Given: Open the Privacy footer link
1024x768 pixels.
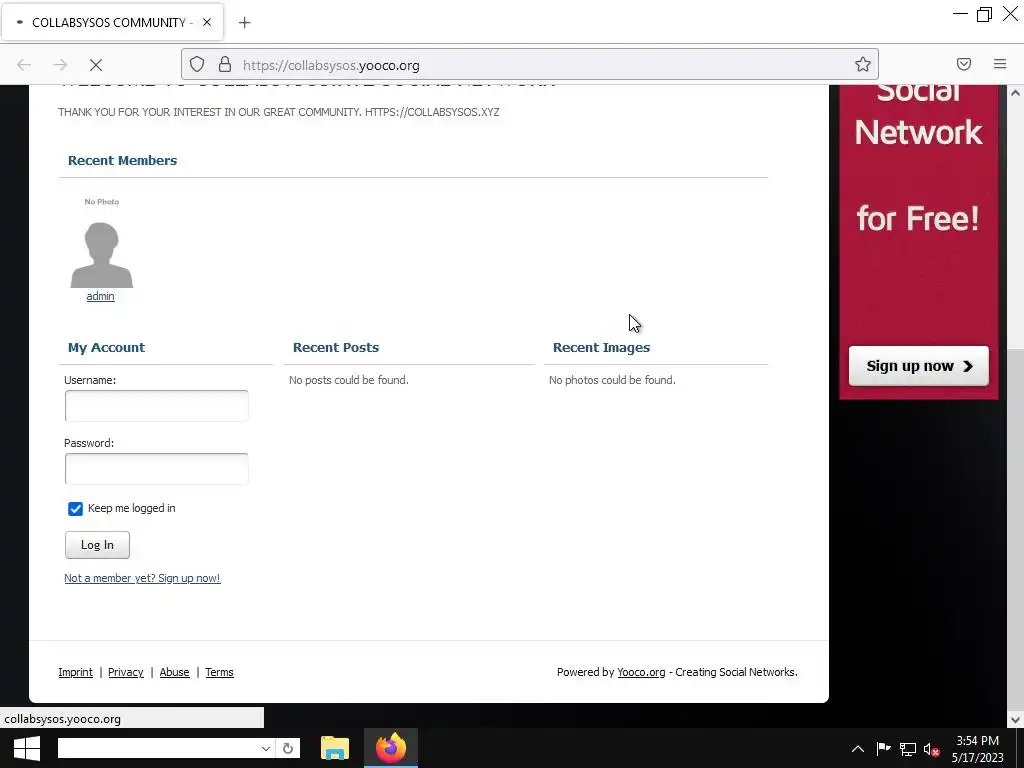Looking at the screenshot, I should 126,672.
